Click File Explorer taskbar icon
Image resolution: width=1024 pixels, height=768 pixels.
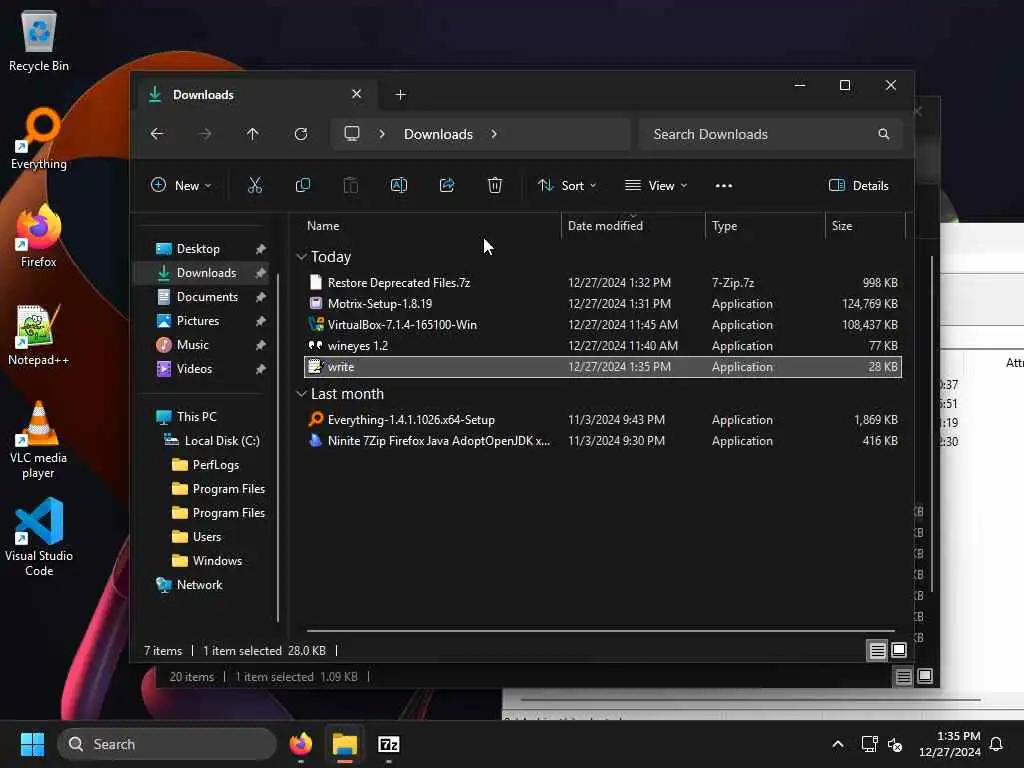(x=345, y=744)
